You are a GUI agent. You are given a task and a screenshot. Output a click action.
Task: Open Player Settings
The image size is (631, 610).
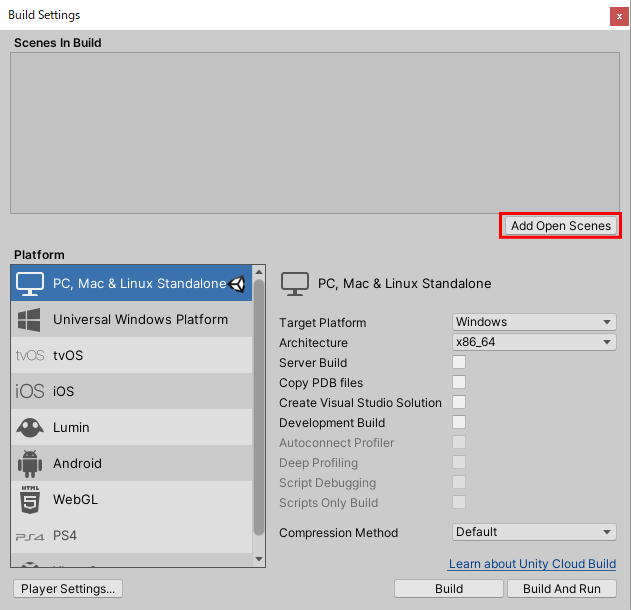(x=68, y=589)
